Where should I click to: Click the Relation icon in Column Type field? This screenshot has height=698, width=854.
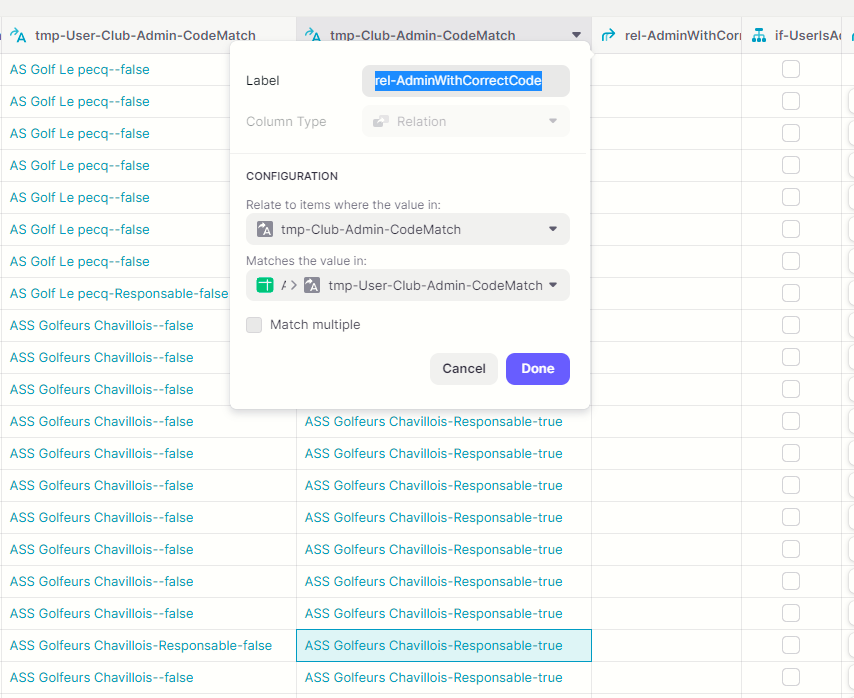pyautogui.click(x=381, y=121)
